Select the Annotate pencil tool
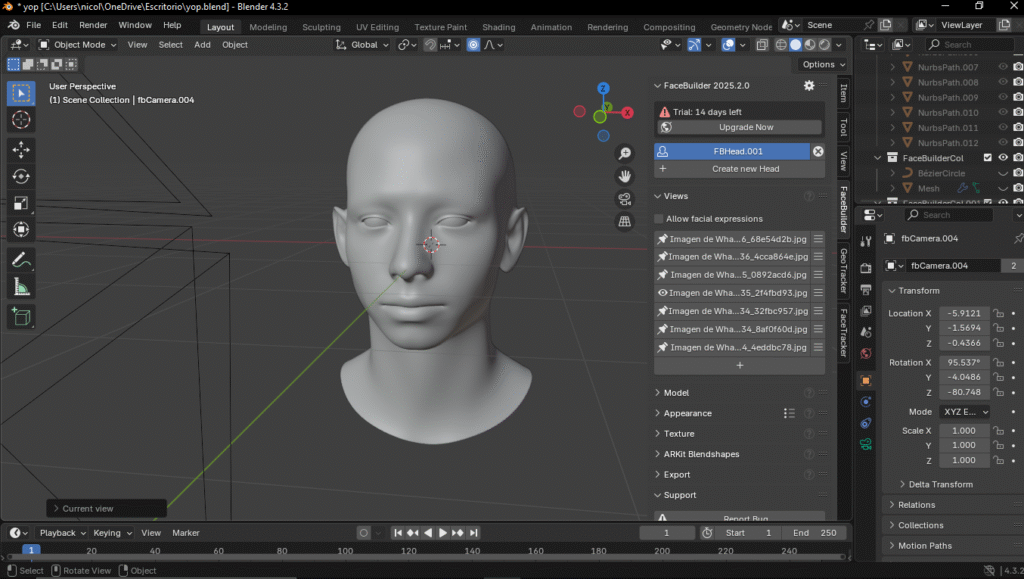This screenshot has height=579, width=1024. click(x=21, y=259)
